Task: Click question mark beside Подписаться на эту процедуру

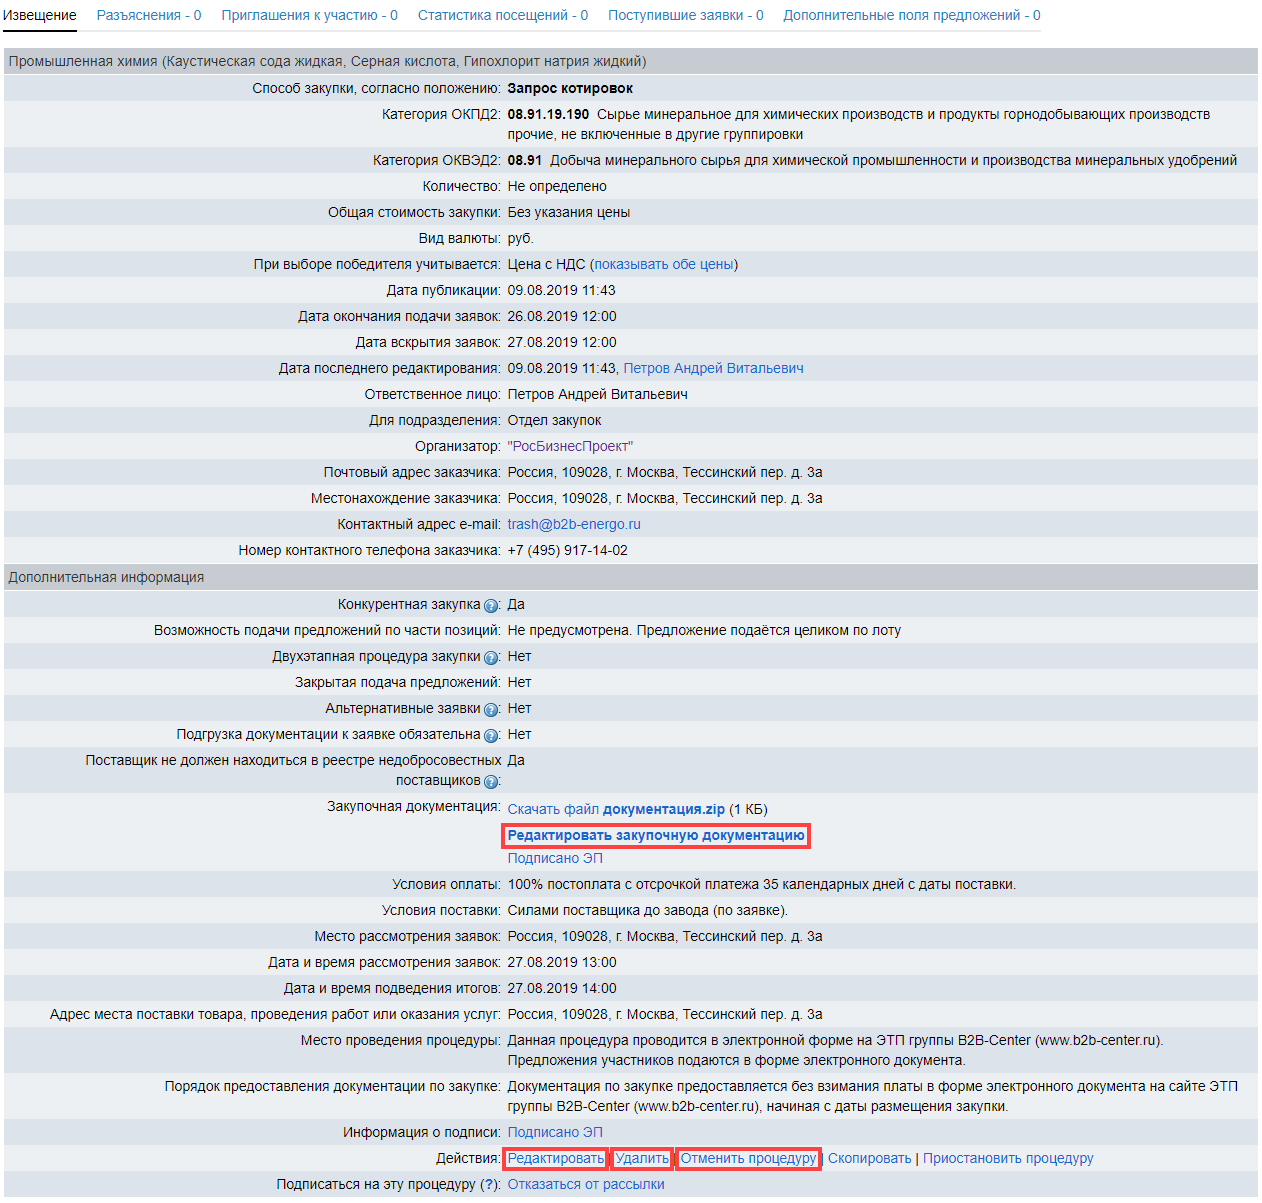Action: pos(490,1184)
